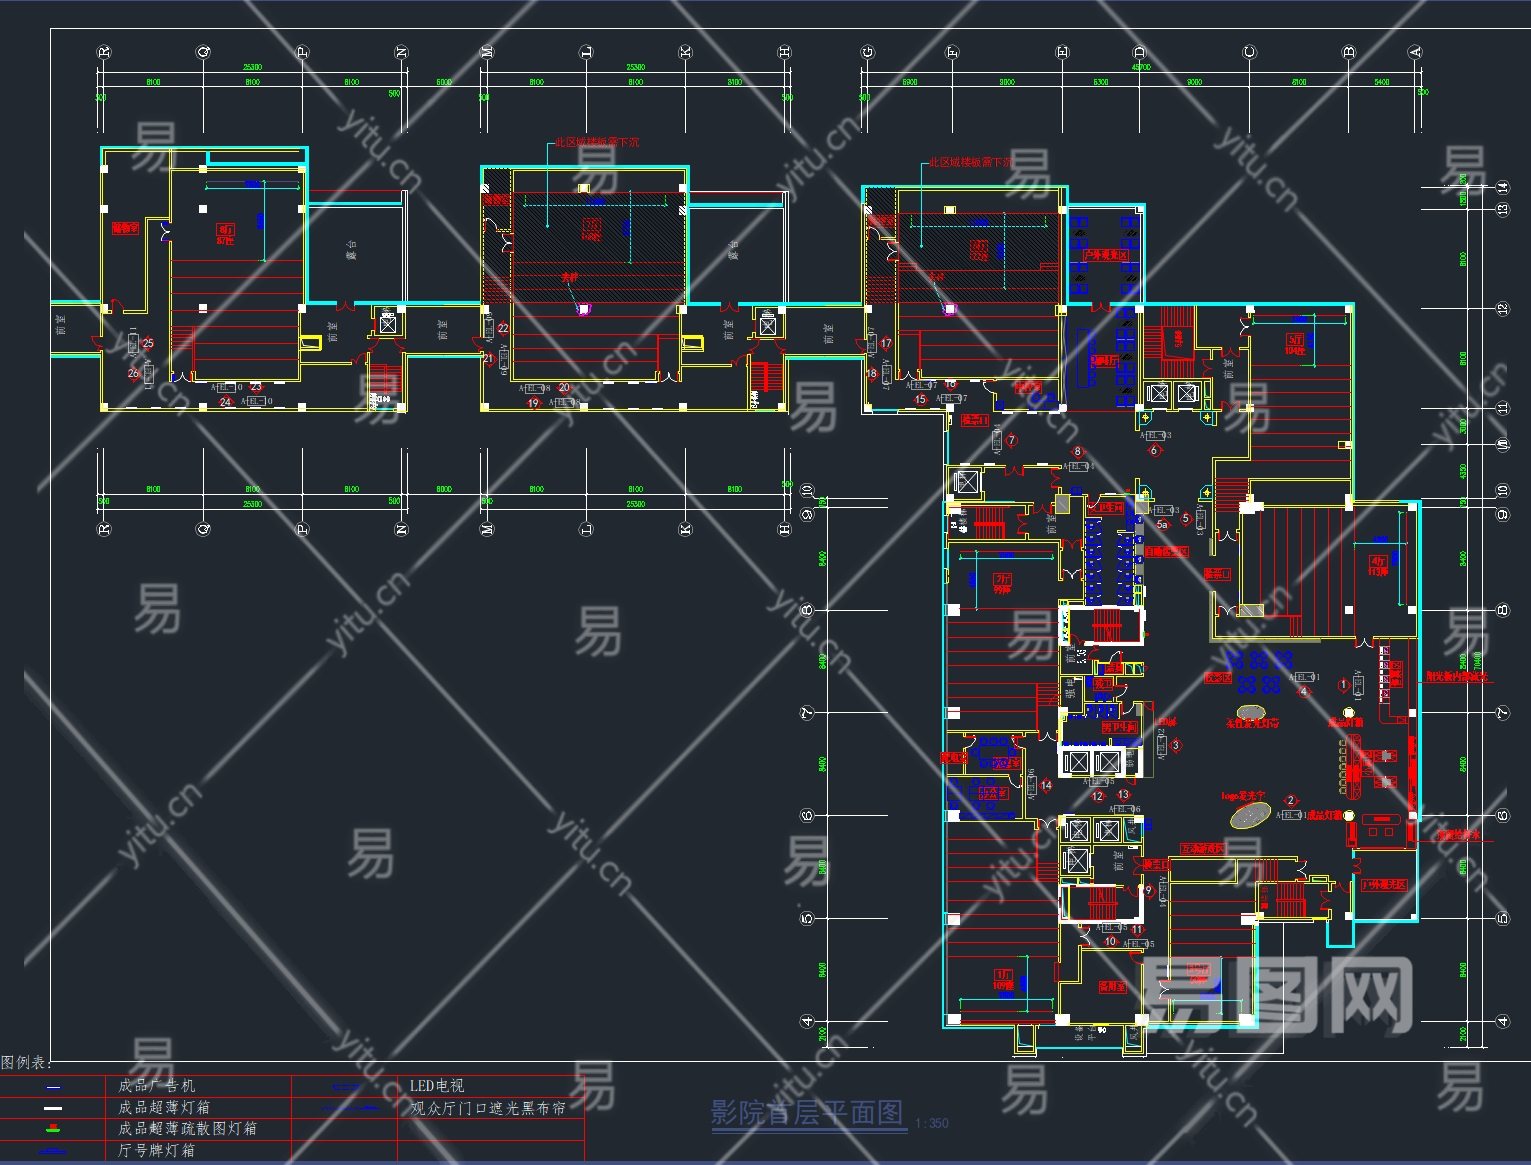Pick the red numbered marker 5a
1531x1165 pixels.
pyautogui.click(x=1162, y=524)
